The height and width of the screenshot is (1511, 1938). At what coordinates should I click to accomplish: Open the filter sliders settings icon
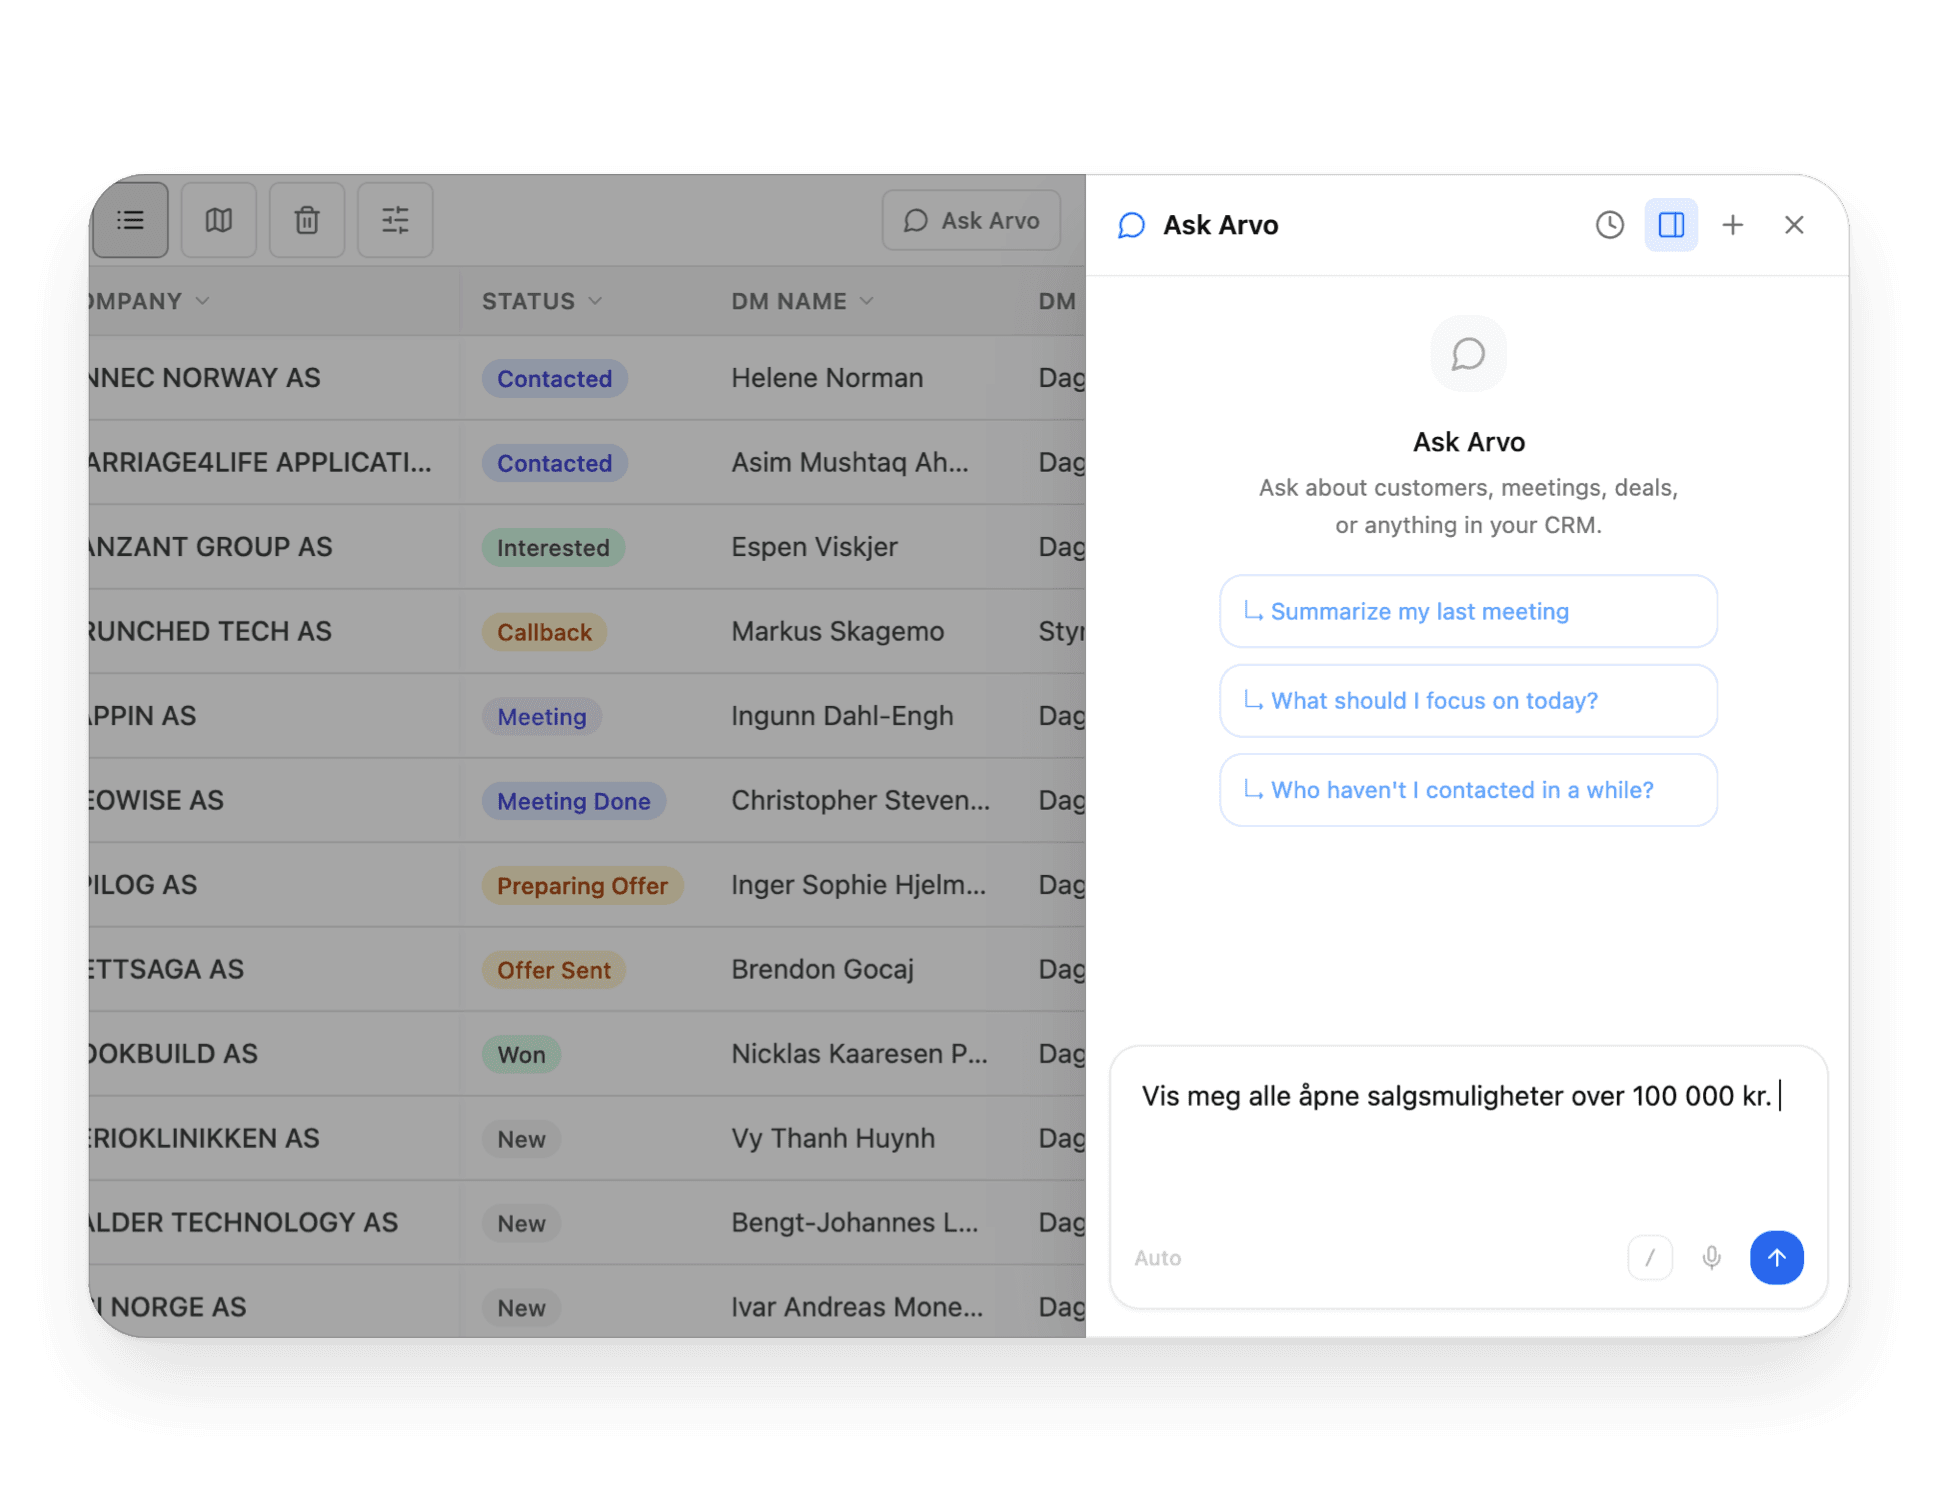pos(395,220)
